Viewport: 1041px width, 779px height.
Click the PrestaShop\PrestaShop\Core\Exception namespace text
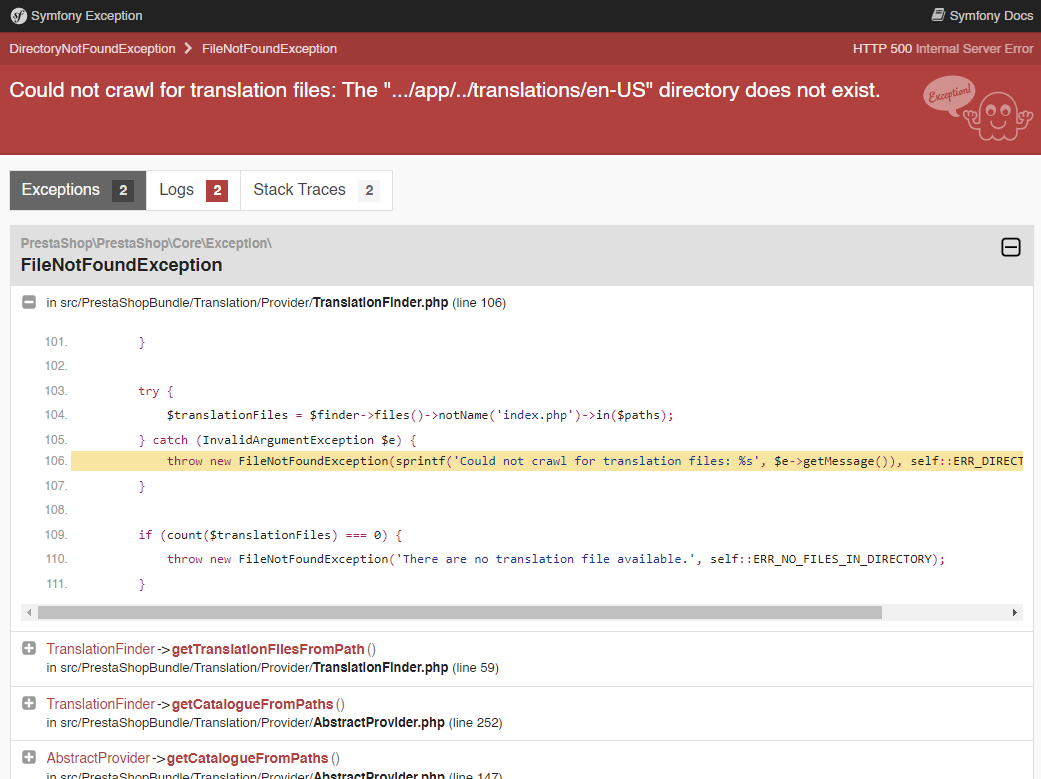(146, 243)
